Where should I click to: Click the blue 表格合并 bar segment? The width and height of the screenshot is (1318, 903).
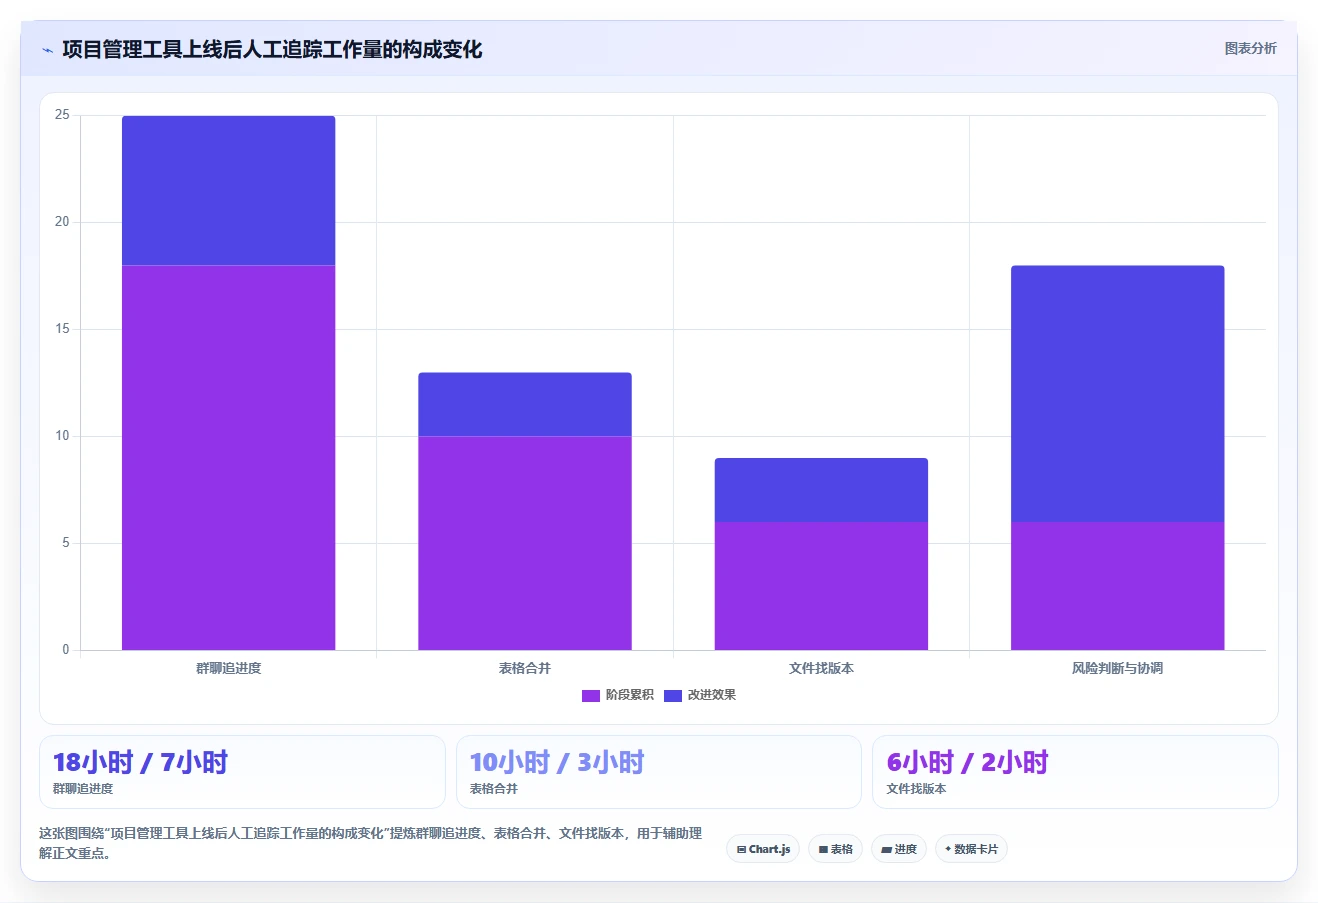(525, 404)
